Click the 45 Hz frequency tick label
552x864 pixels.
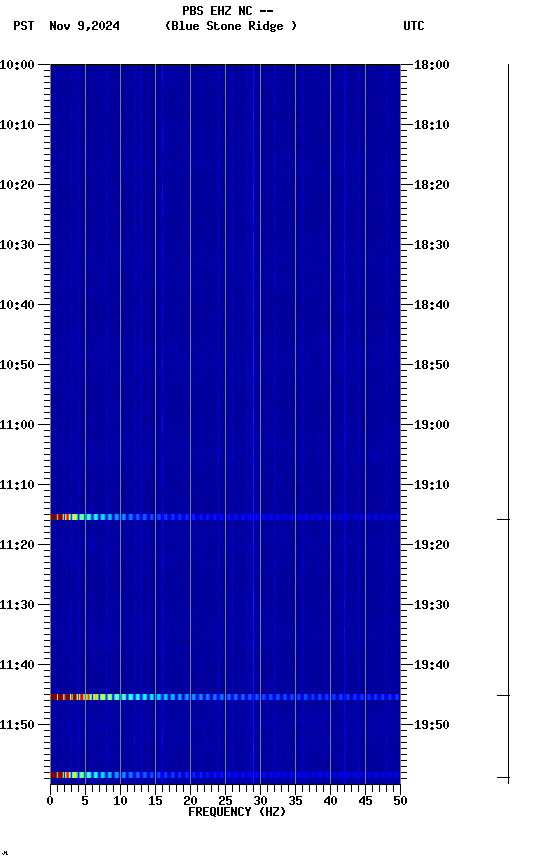[365, 801]
